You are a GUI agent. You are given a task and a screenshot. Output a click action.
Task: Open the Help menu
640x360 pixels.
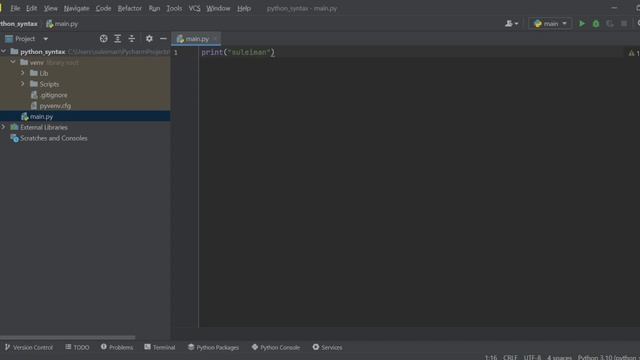pos(244,8)
